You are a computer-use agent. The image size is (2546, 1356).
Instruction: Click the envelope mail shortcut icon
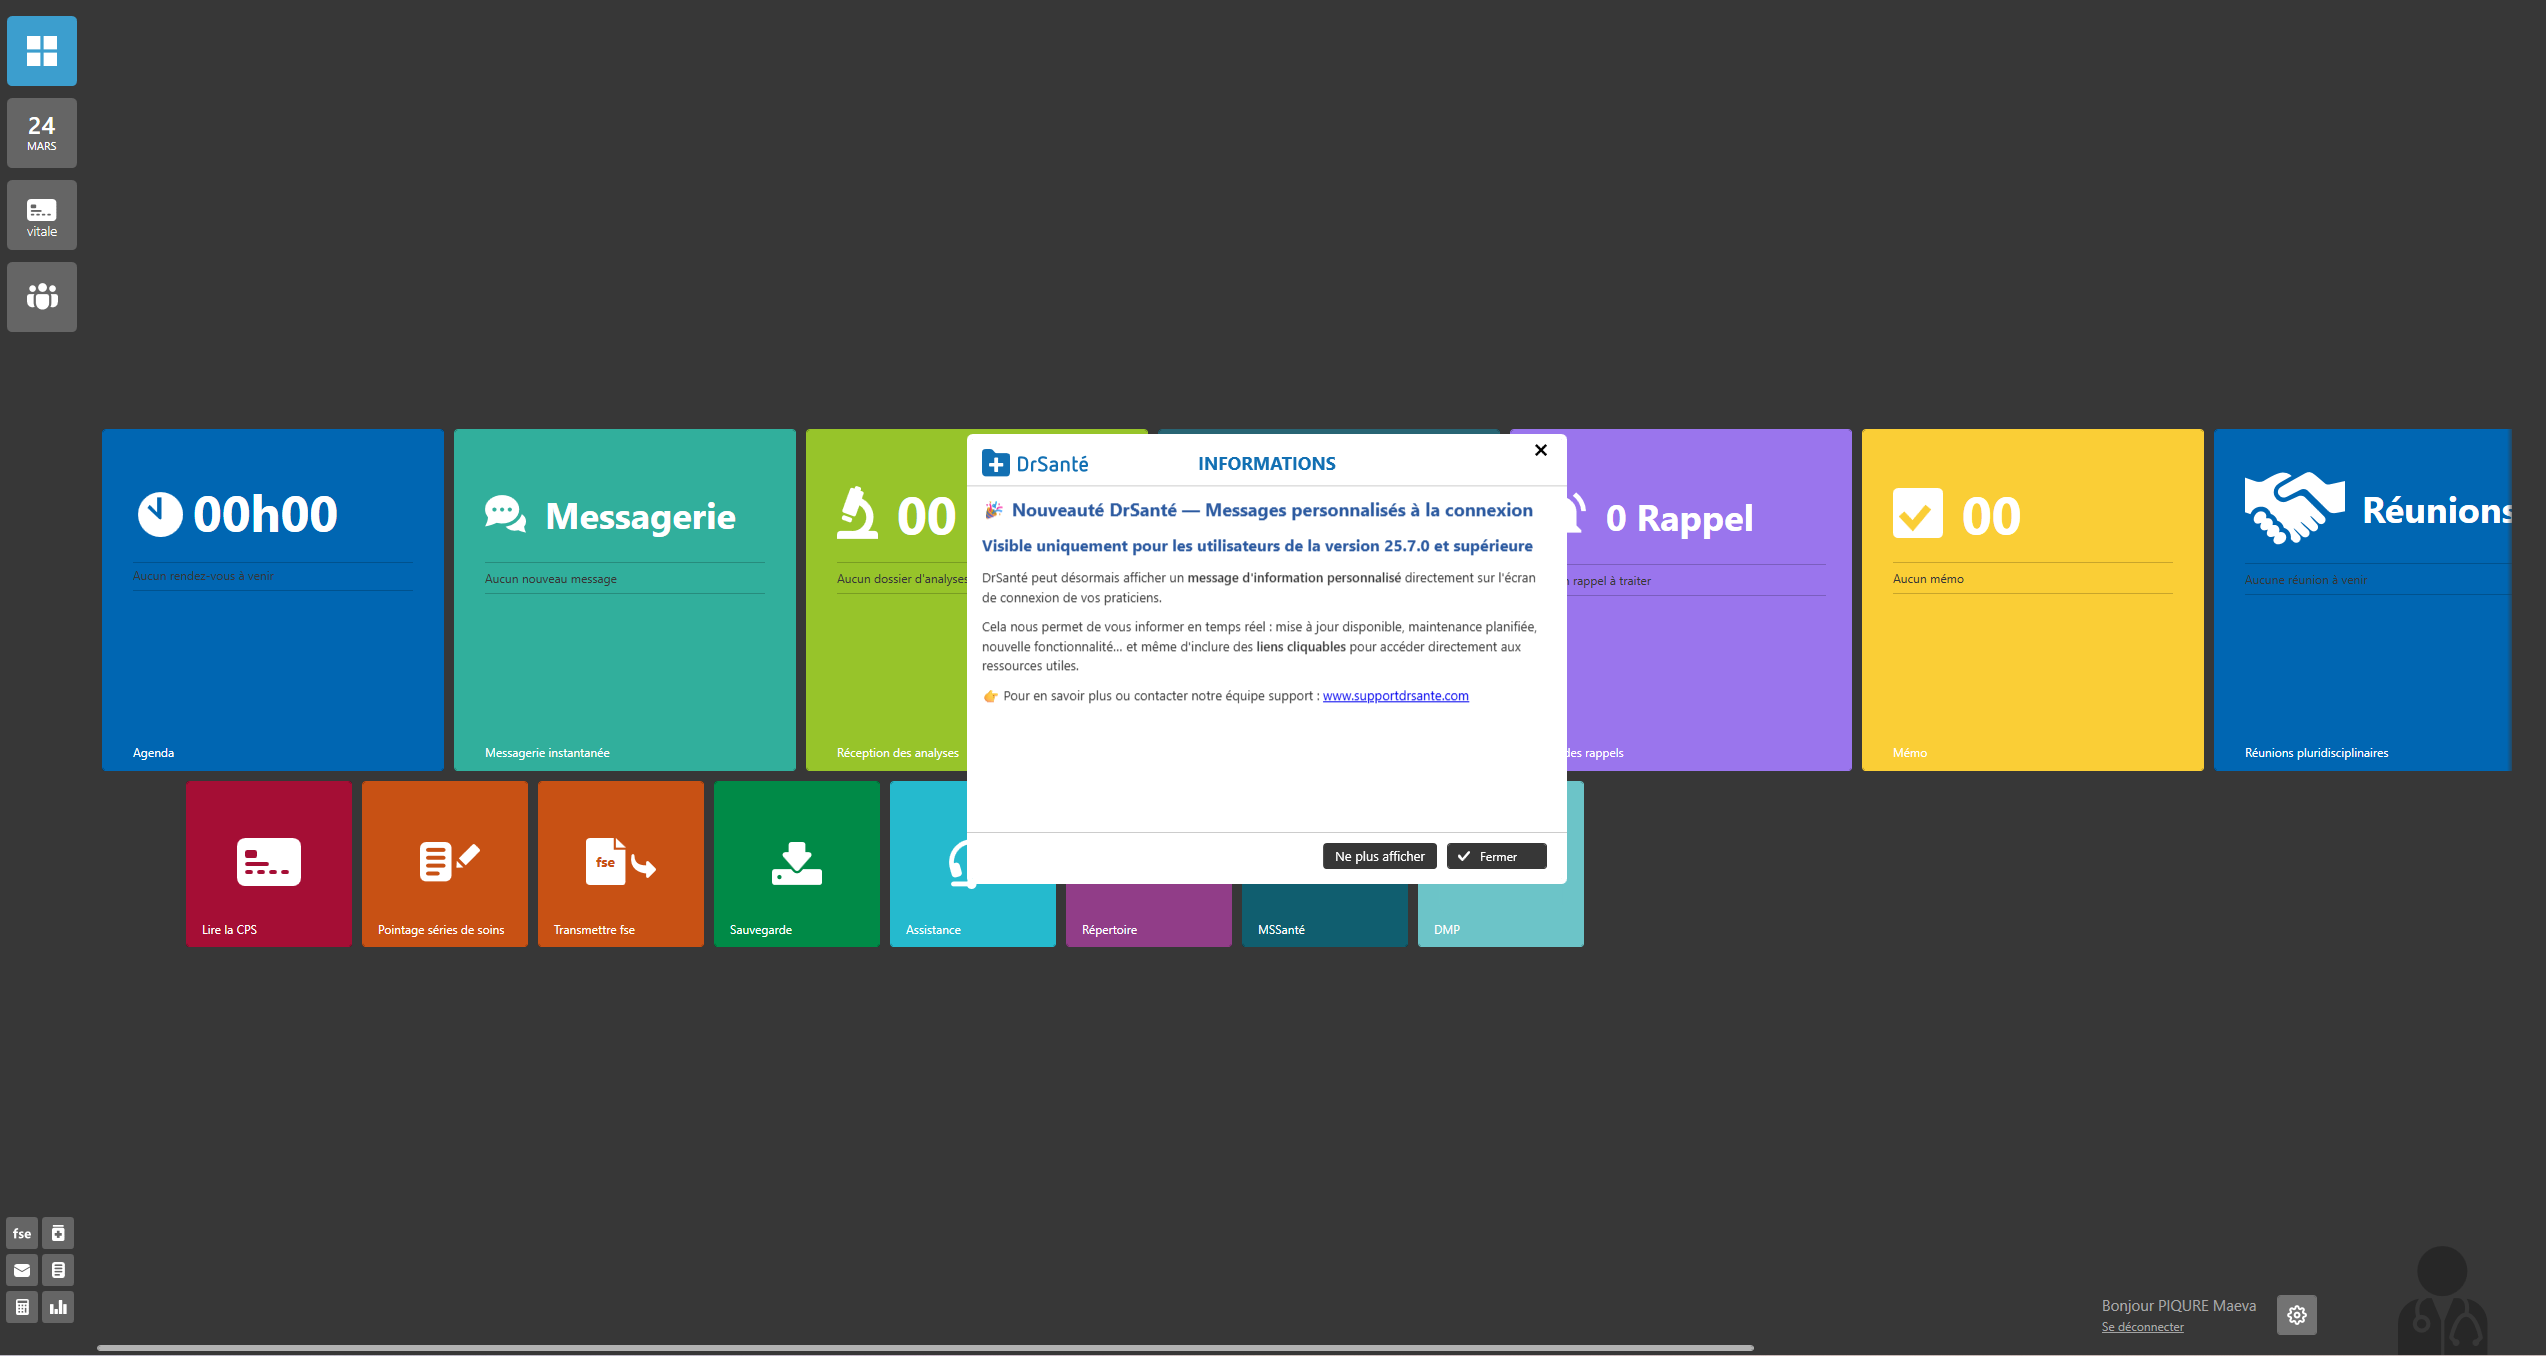22,1270
